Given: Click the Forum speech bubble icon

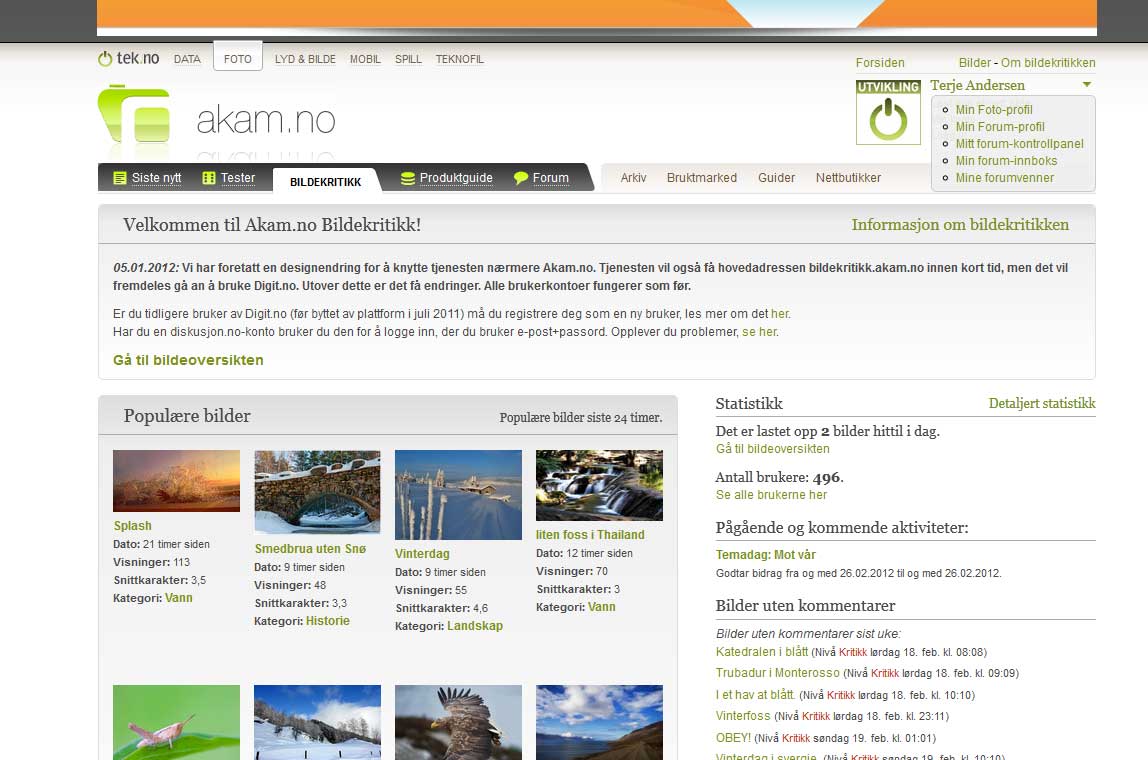Looking at the screenshot, I should pyautogui.click(x=521, y=178).
